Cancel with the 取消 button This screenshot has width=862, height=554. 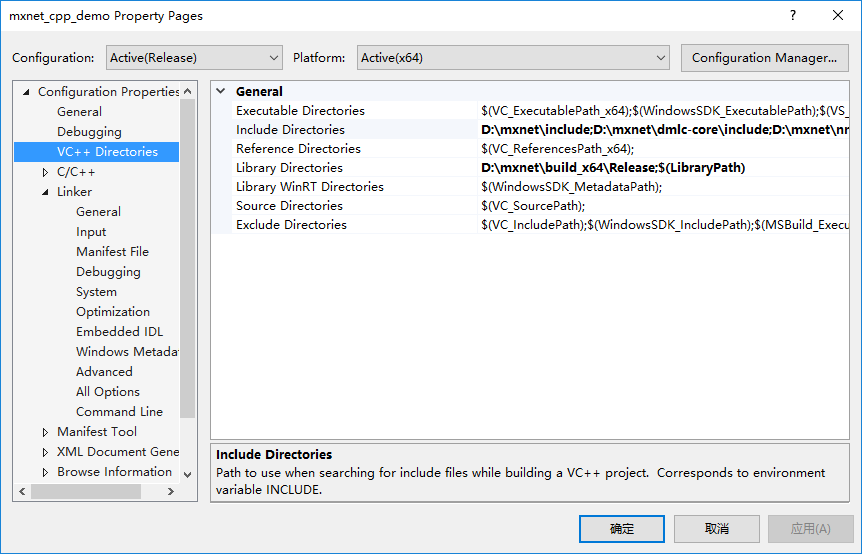[x=717, y=529]
